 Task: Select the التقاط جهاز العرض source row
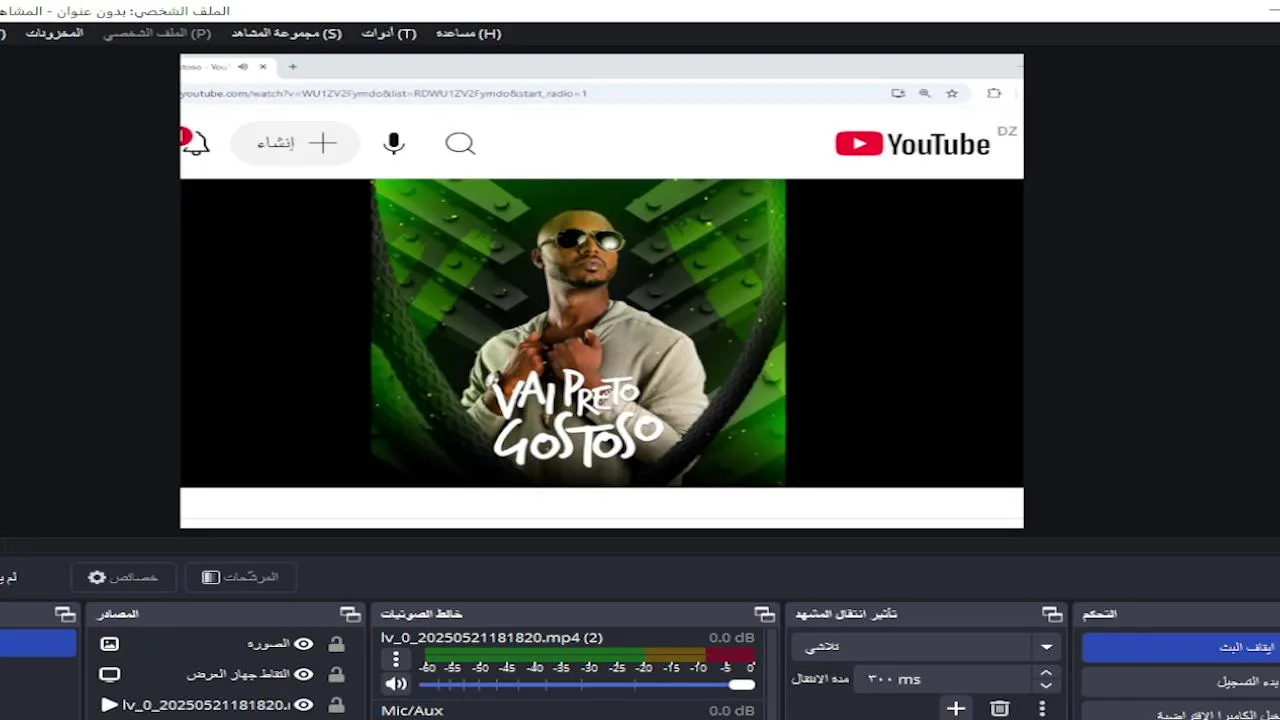224,675
